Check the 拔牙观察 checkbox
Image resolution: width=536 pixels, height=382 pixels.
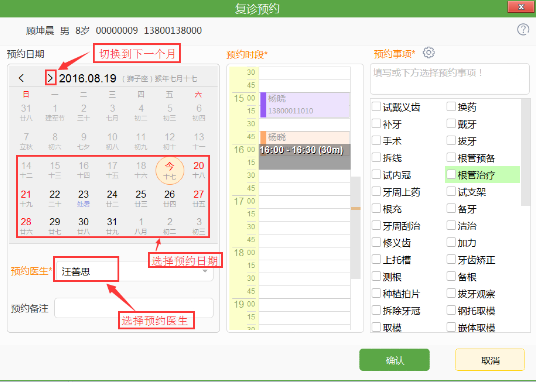(451, 293)
